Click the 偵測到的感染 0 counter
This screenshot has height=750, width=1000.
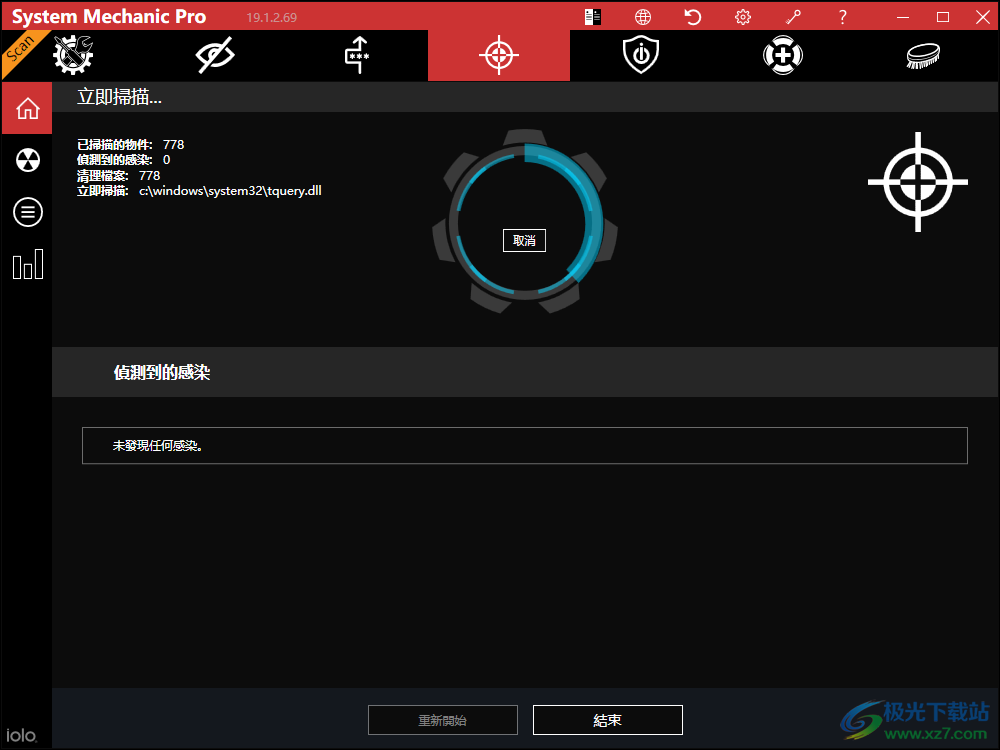point(124,159)
